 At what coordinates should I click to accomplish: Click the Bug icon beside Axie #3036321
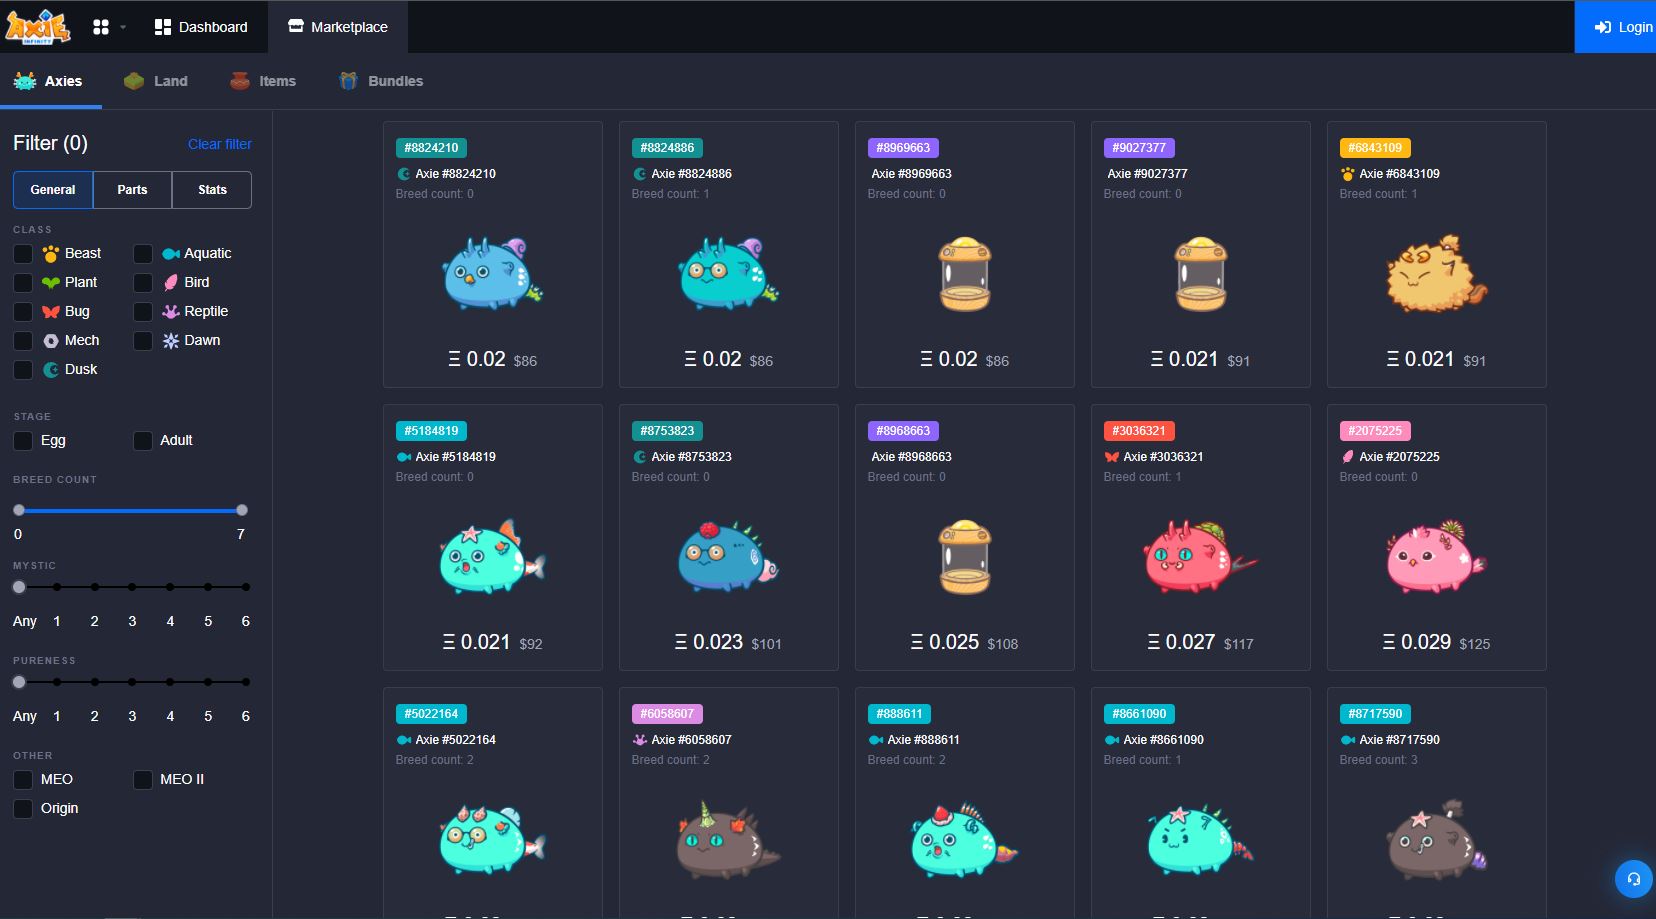point(1112,457)
